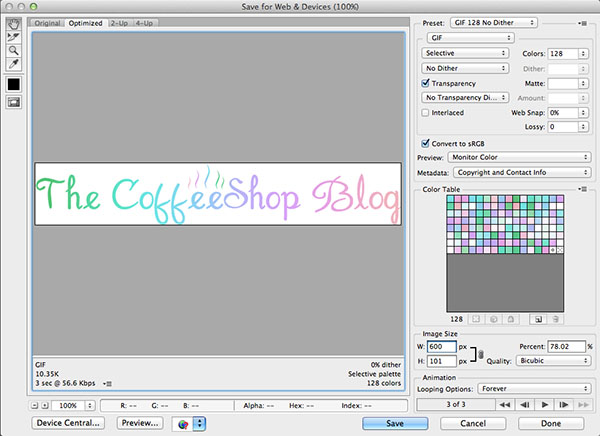Select first cyan swatch in color table

point(450,199)
